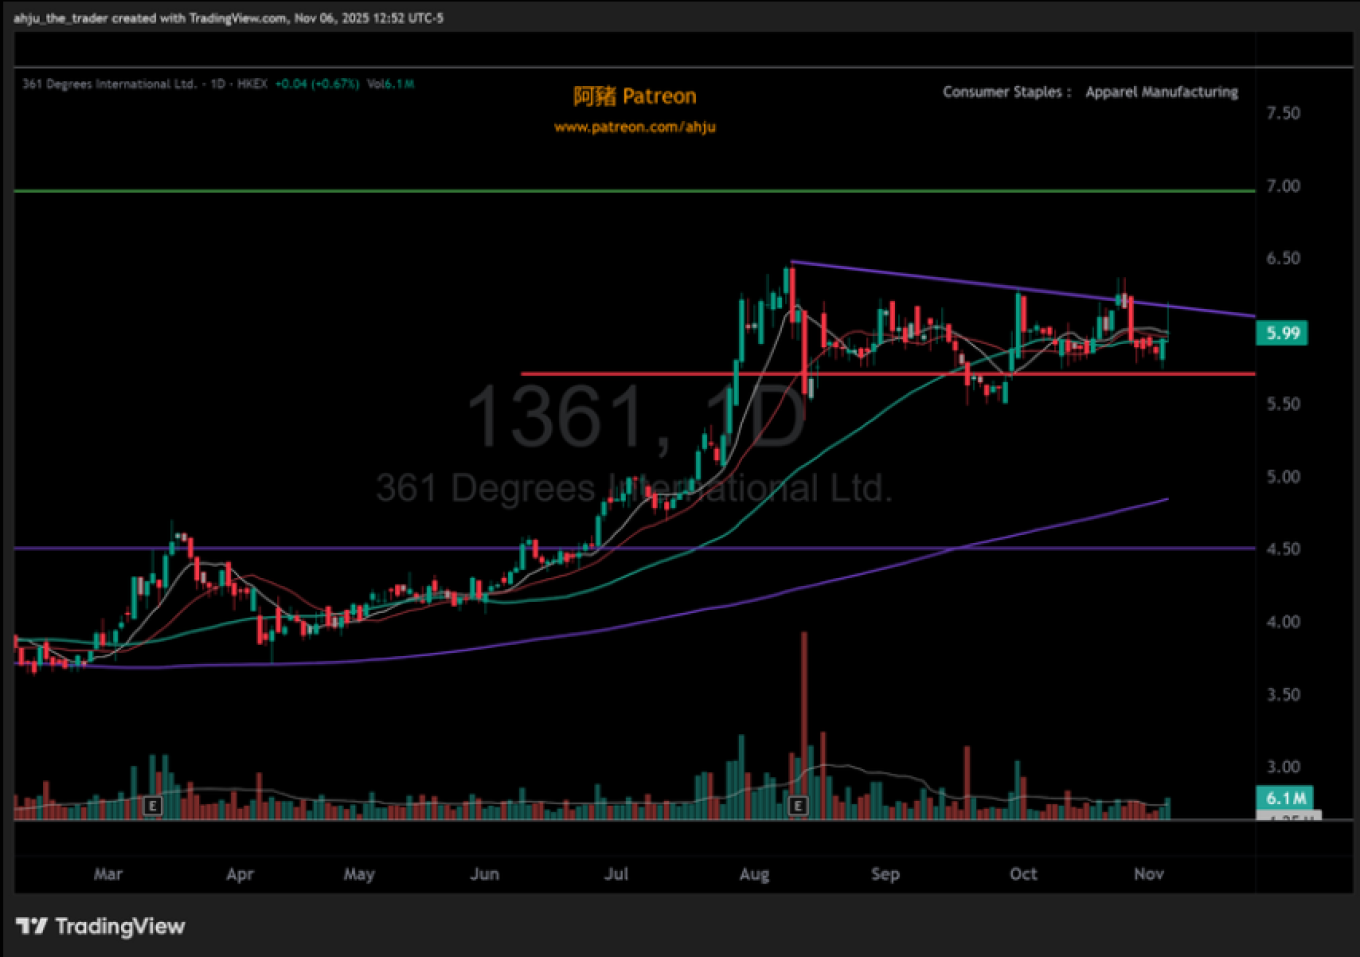
Task: Click the earnings E marker near March
Action: pyautogui.click(x=153, y=805)
